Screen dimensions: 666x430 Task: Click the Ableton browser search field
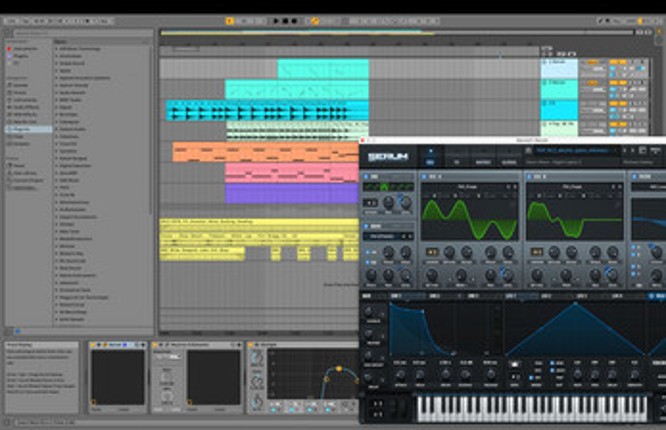pyautogui.click(x=83, y=32)
